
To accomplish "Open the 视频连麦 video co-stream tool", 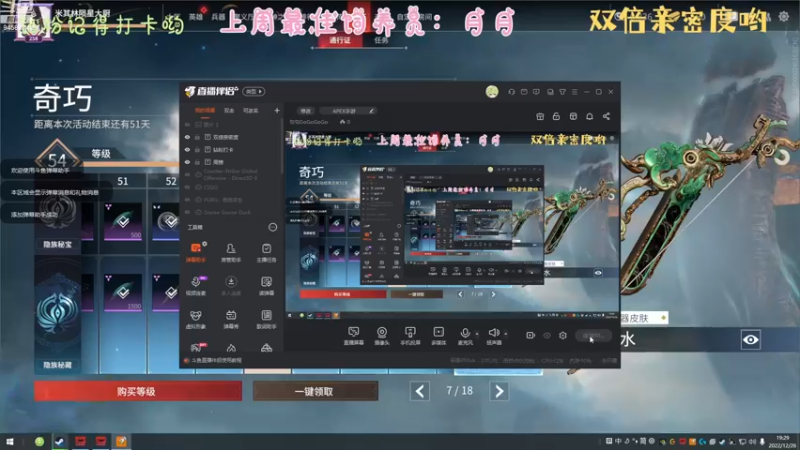I will pos(196,286).
